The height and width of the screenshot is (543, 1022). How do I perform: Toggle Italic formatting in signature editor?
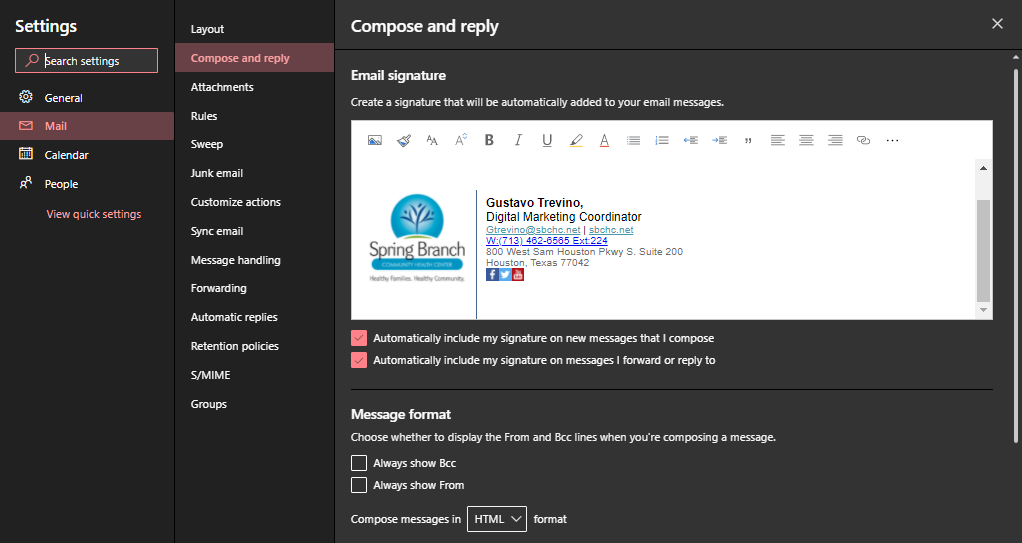[x=518, y=141]
